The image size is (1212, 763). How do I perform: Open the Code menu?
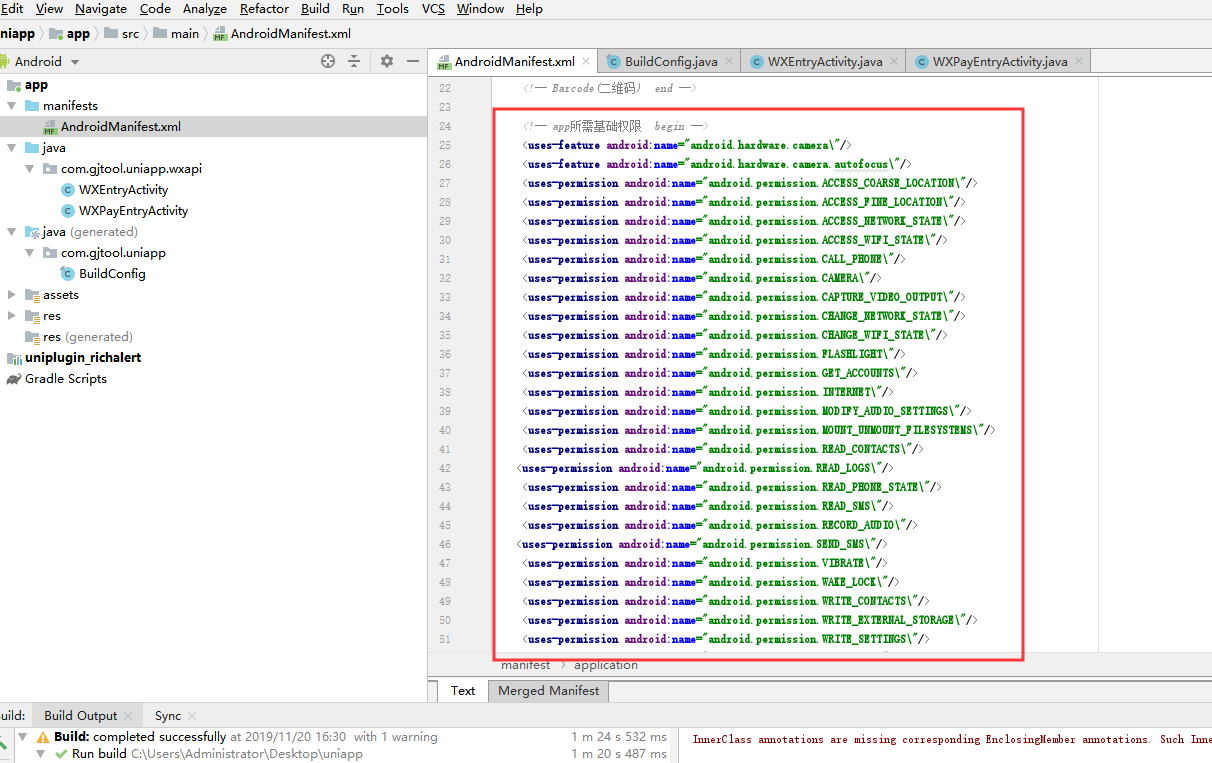155,9
